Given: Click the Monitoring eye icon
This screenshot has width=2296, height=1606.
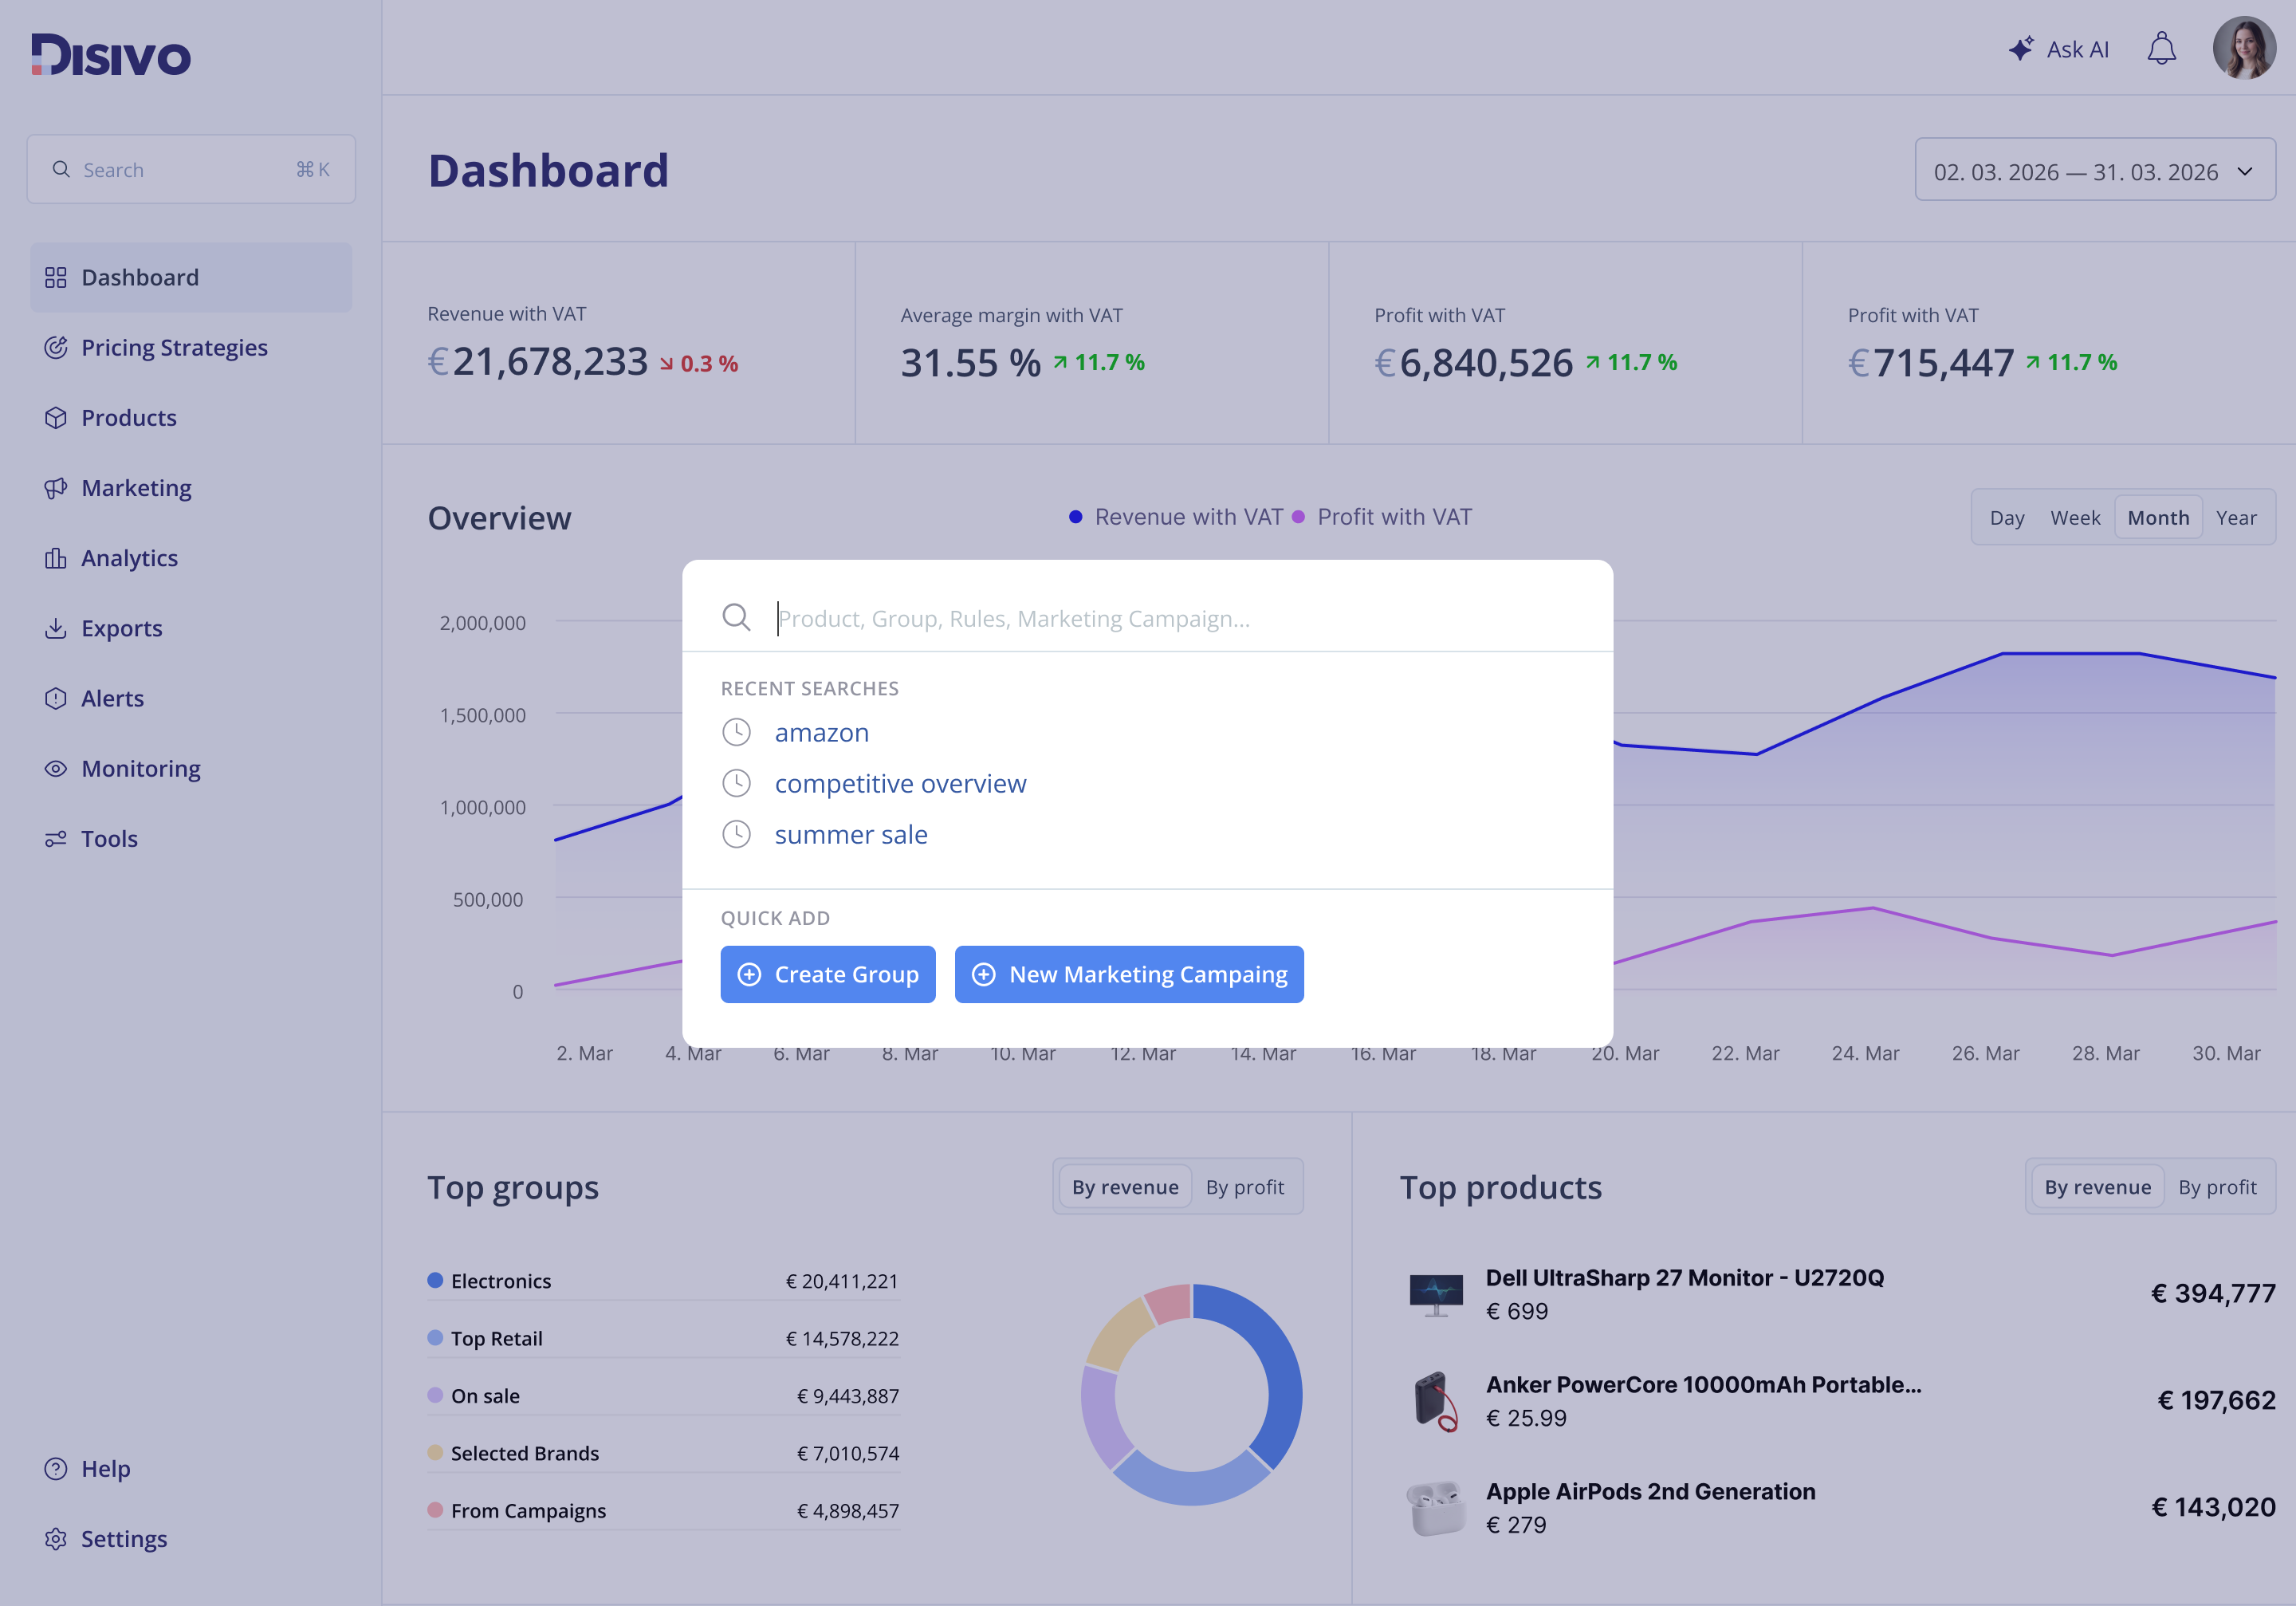Looking at the screenshot, I should (x=56, y=768).
